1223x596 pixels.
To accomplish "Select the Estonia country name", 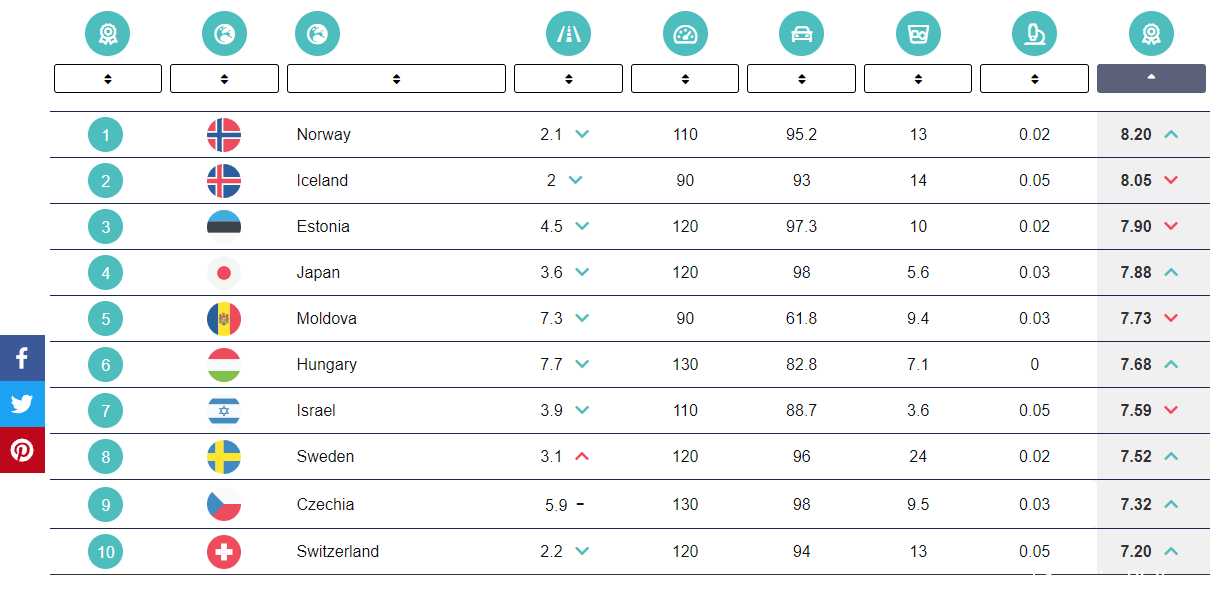I will [x=323, y=227].
